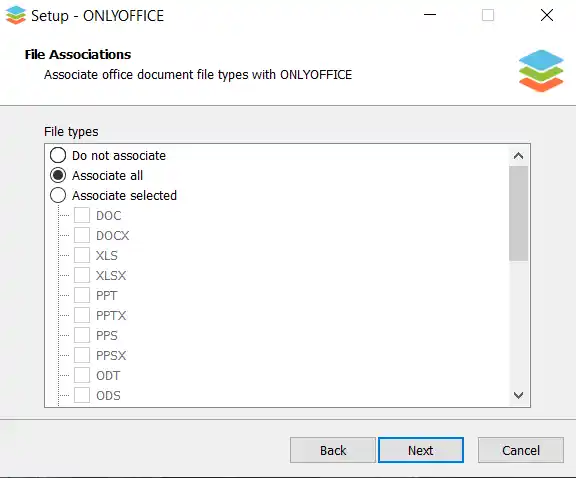The image size is (576, 478).
Task: Toggle the PPS checkbox
Action: click(82, 335)
